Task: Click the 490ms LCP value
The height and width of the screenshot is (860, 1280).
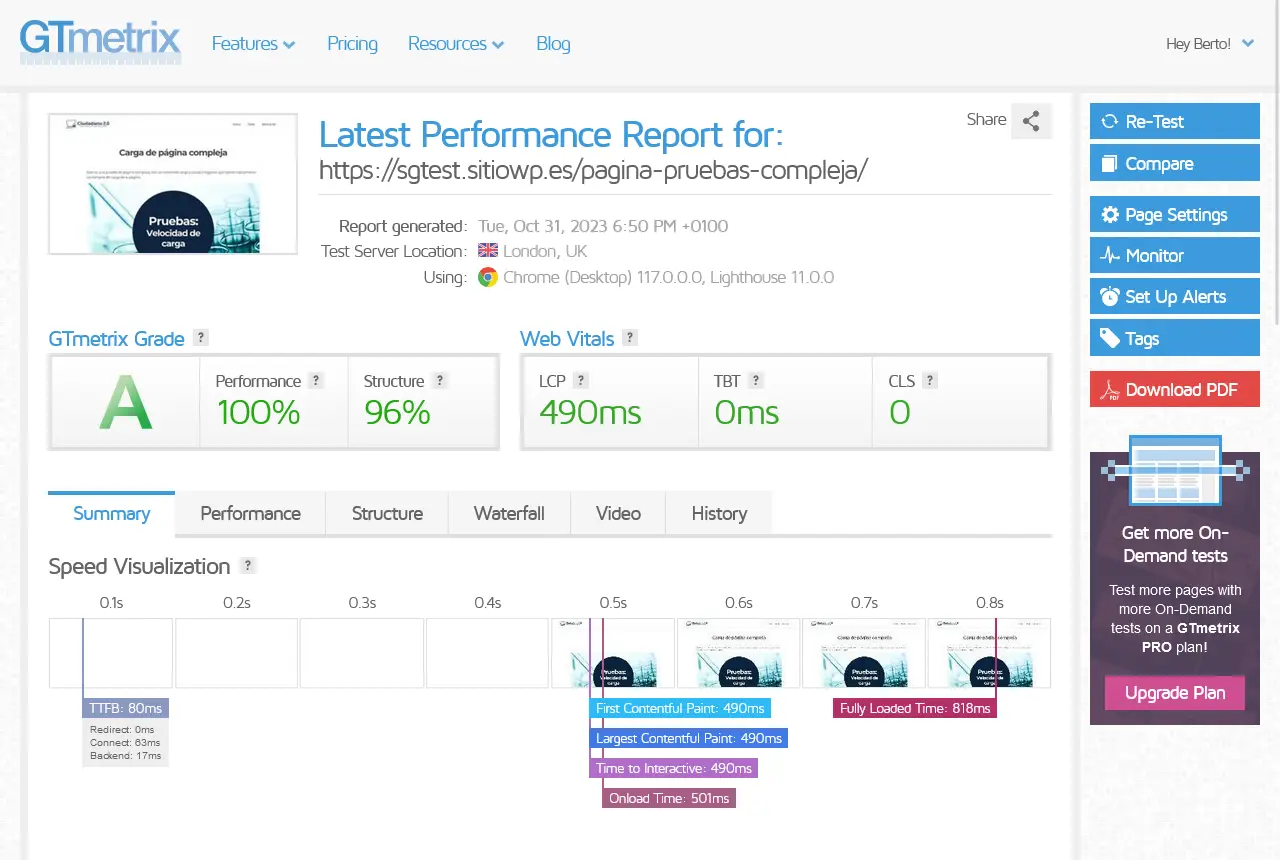Action: [590, 412]
